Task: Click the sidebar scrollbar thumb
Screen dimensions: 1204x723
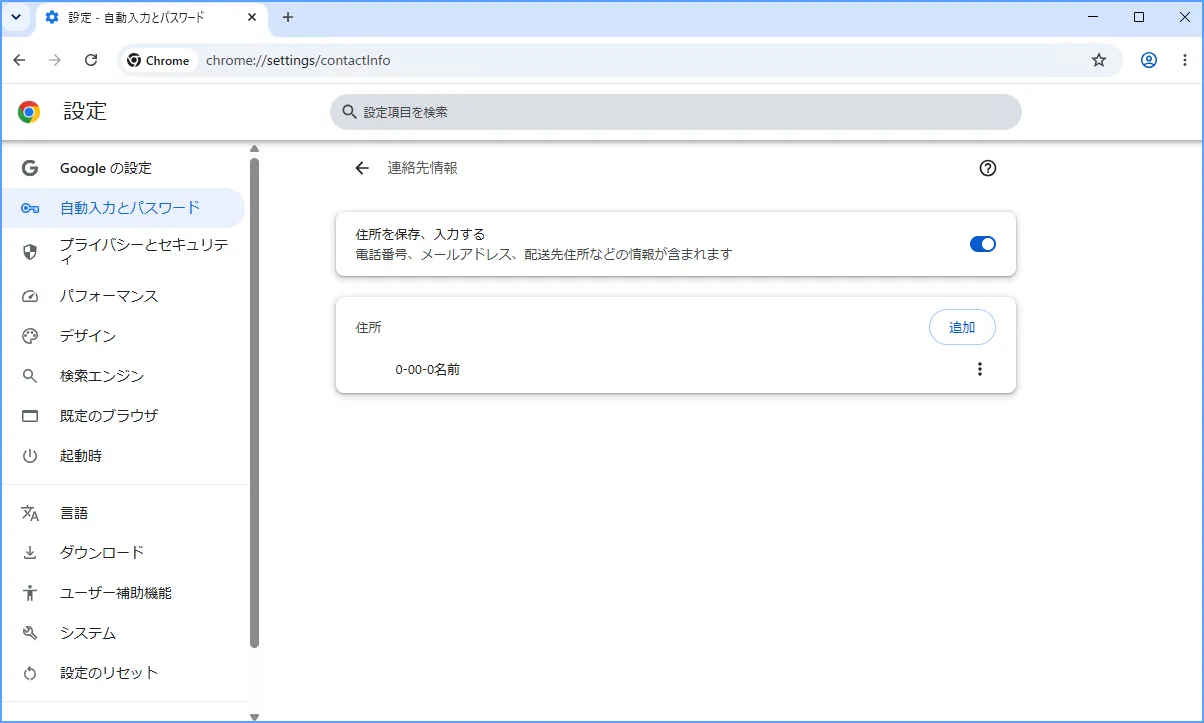Action: click(x=254, y=402)
